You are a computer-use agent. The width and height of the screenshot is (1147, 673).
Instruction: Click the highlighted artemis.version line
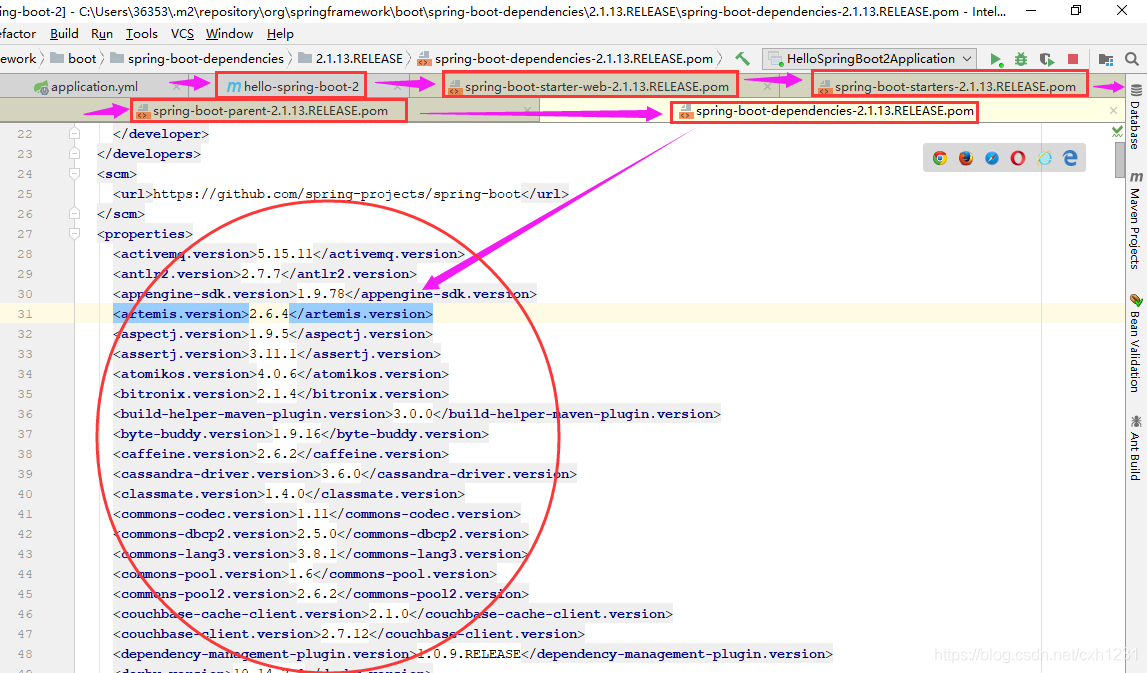pos(272,314)
